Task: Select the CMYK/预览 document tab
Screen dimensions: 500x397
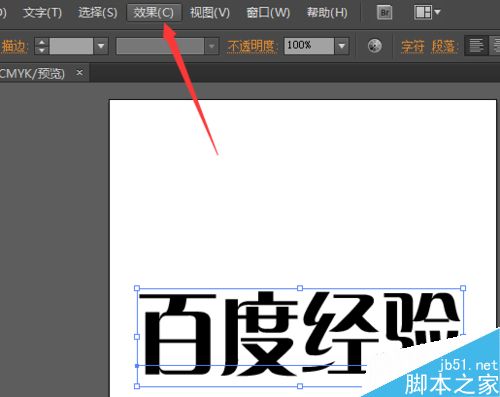Action: pyautogui.click(x=37, y=73)
